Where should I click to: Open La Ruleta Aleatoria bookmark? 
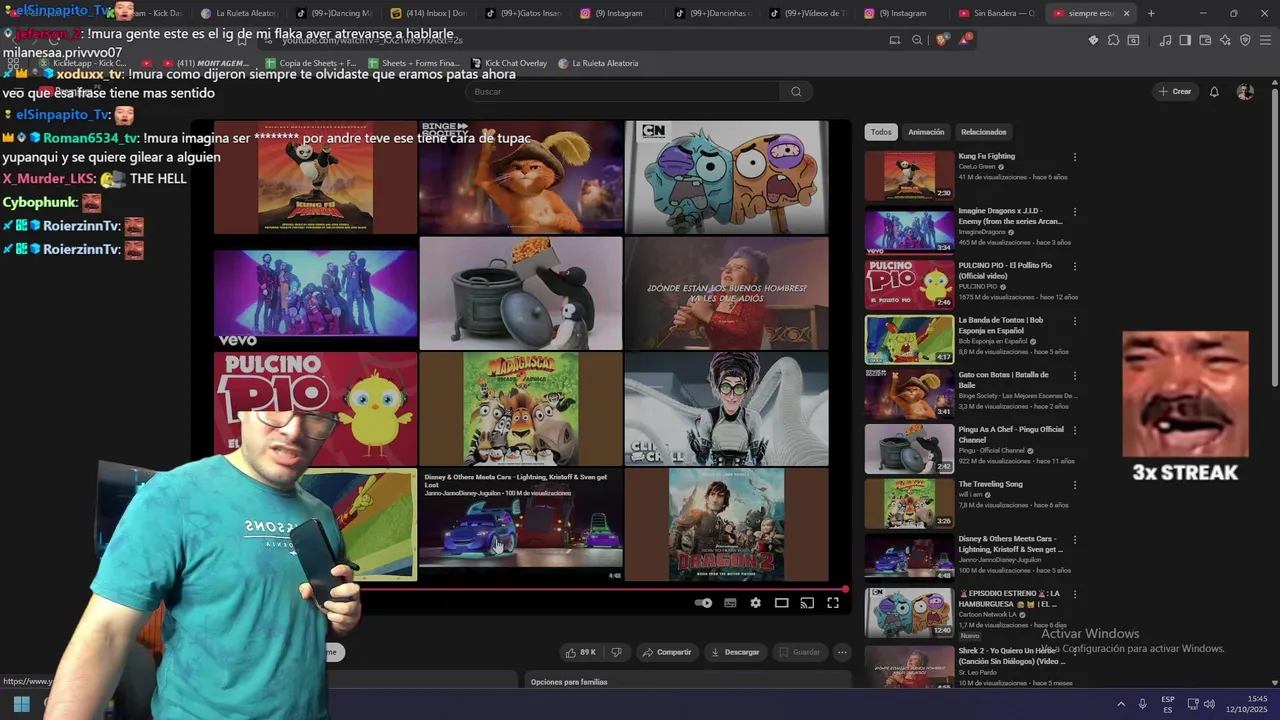coord(597,63)
